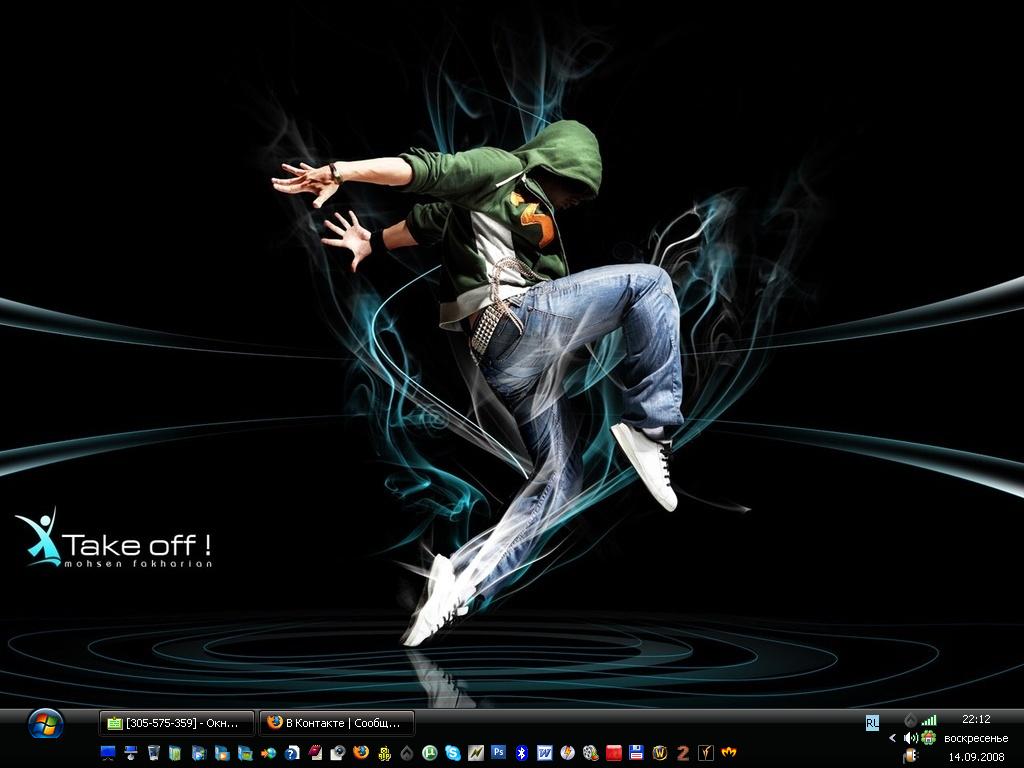This screenshot has height=768, width=1024.
Task: Open the blue help question mark icon
Action: [292, 752]
